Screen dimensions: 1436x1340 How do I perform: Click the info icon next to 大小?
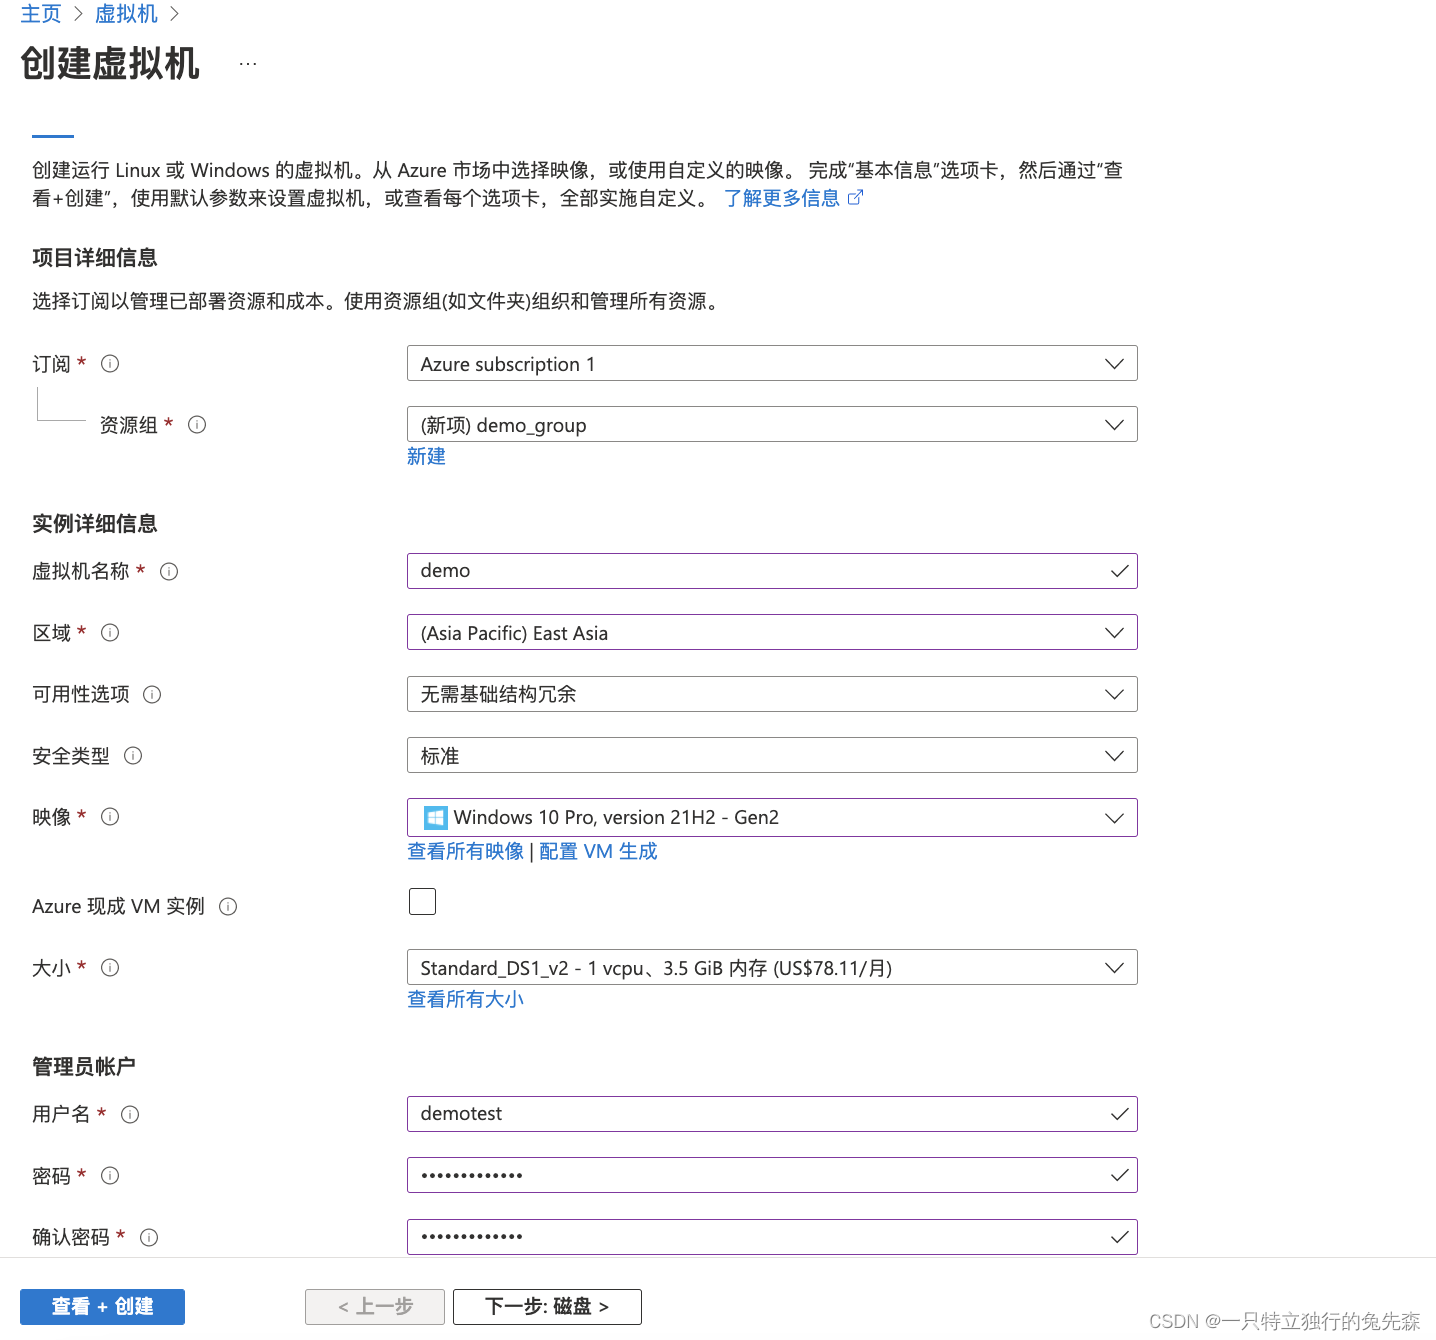[x=110, y=968]
